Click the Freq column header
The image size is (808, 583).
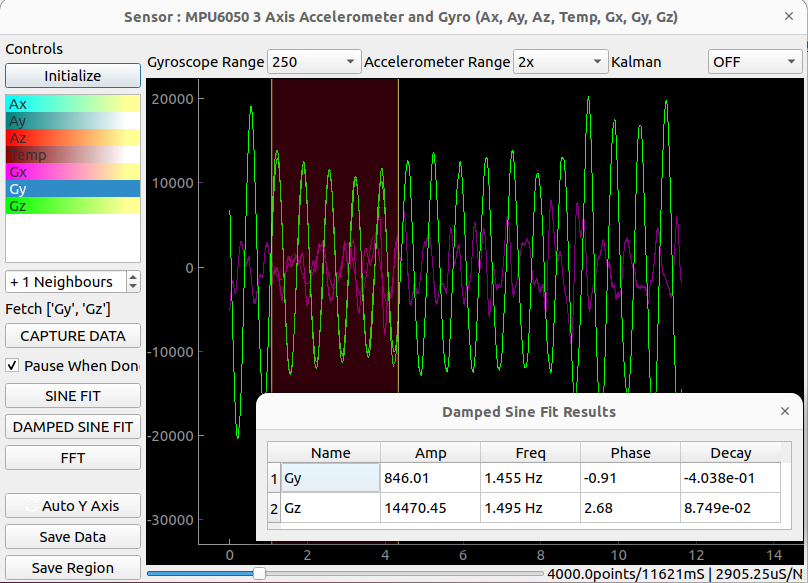click(x=531, y=453)
